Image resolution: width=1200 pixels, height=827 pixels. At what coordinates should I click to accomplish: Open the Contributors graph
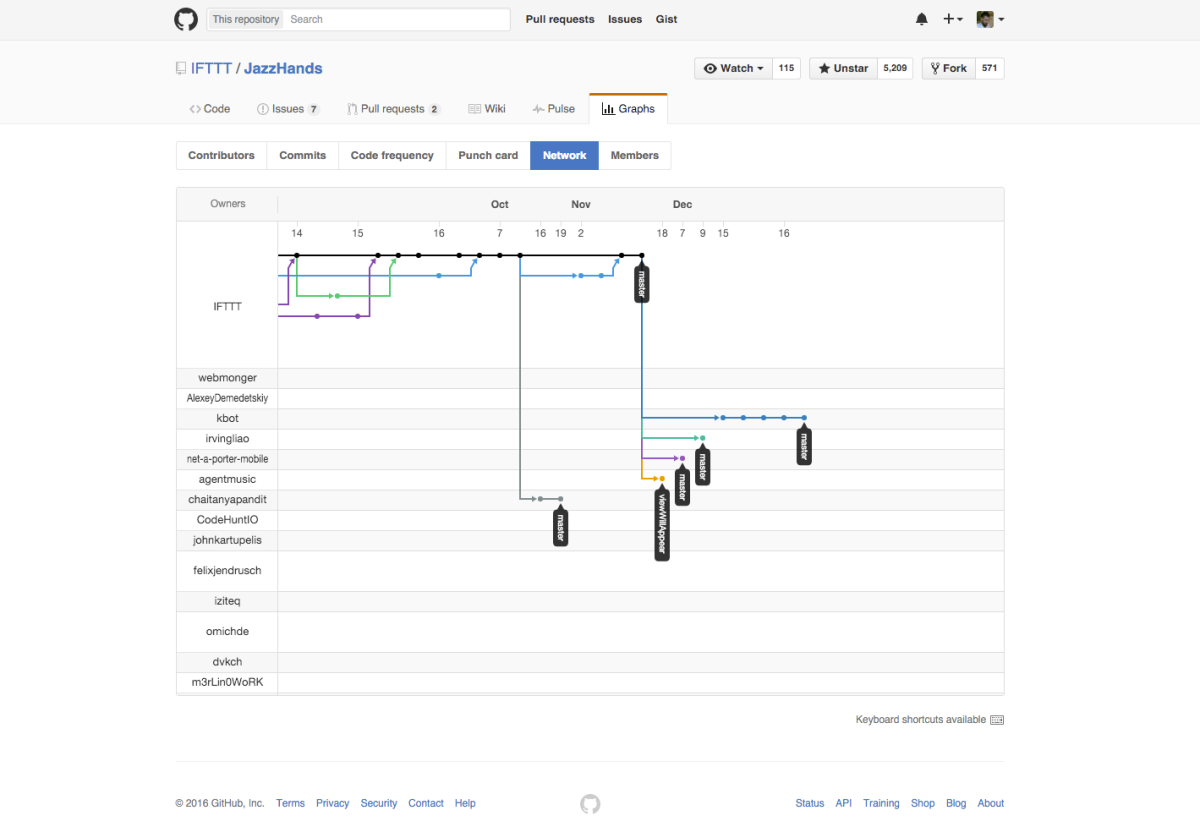pyautogui.click(x=221, y=155)
